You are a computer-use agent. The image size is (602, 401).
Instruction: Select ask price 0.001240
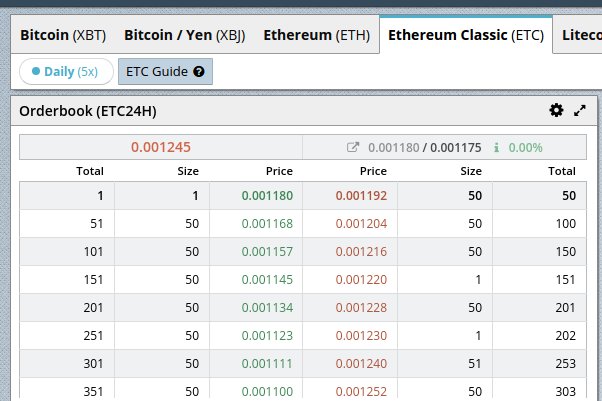pos(361,364)
